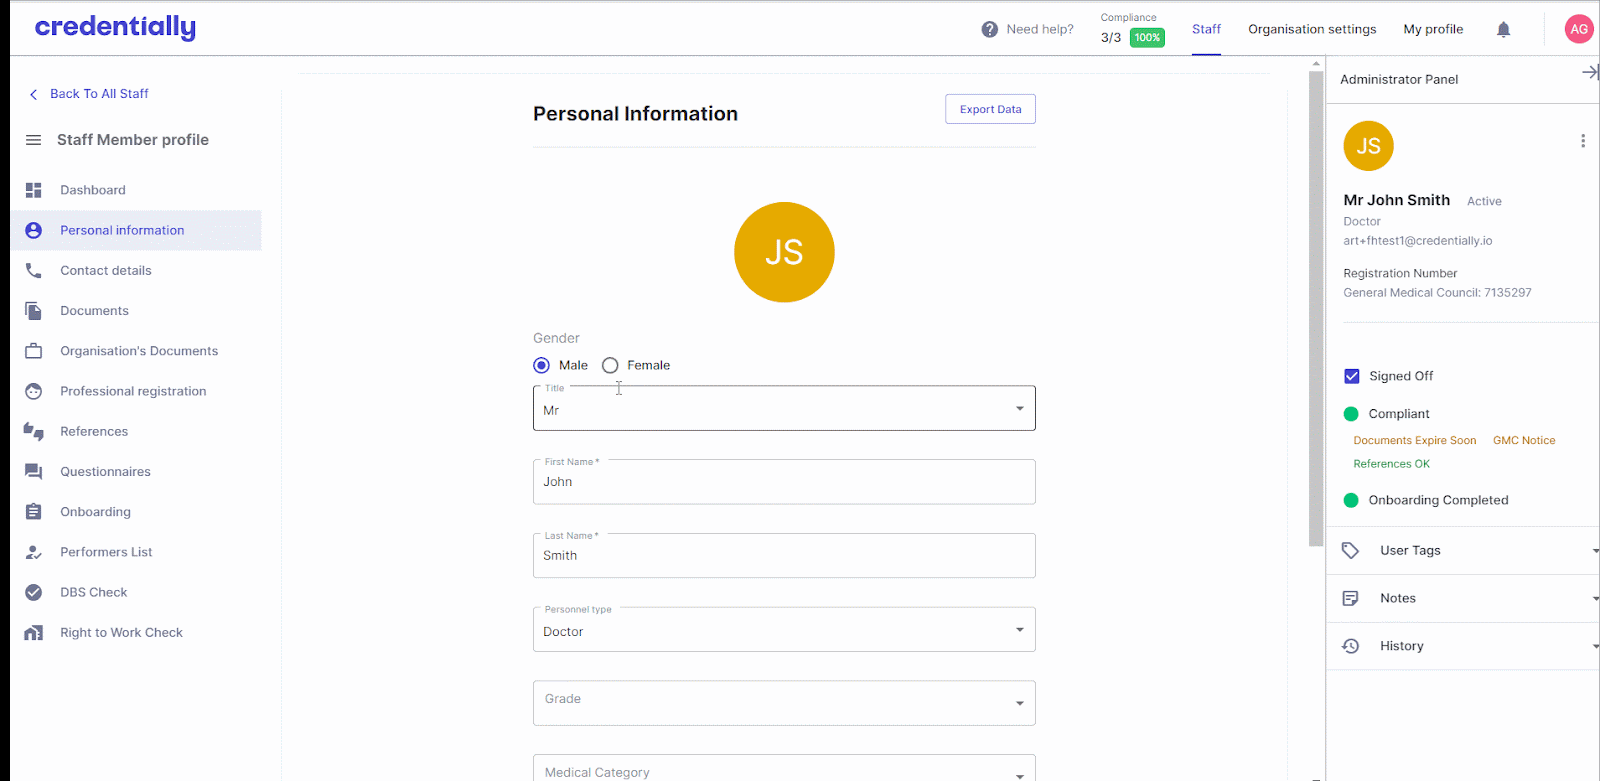Click the hamburger menu beside Staff Member profile
The height and width of the screenshot is (781, 1600).
33,140
